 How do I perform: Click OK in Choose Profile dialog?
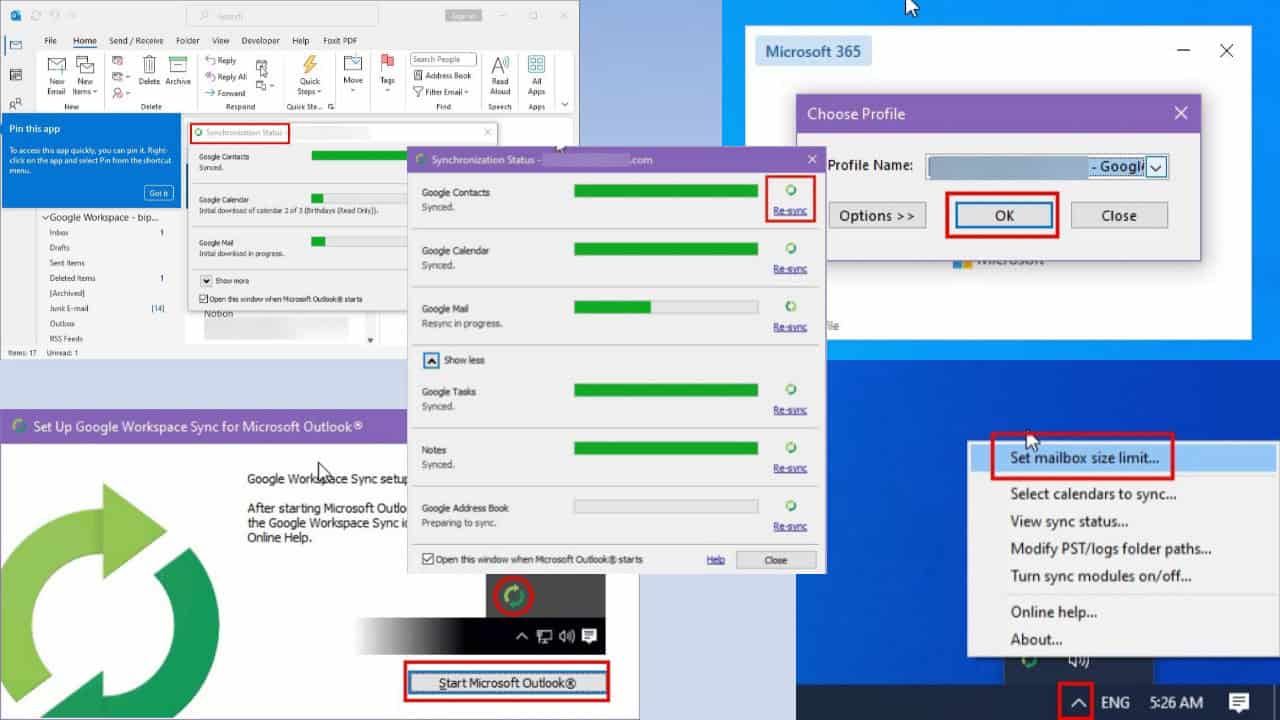[x=1004, y=215]
